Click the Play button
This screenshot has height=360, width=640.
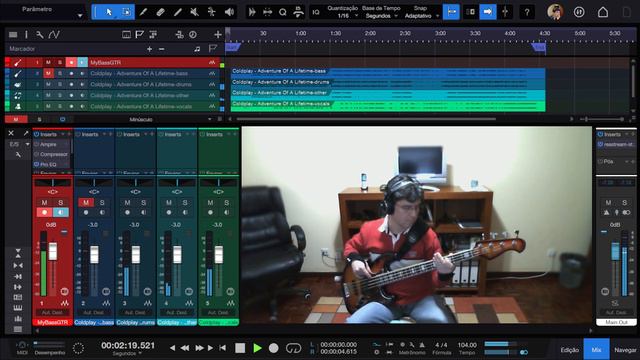point(257,348)
